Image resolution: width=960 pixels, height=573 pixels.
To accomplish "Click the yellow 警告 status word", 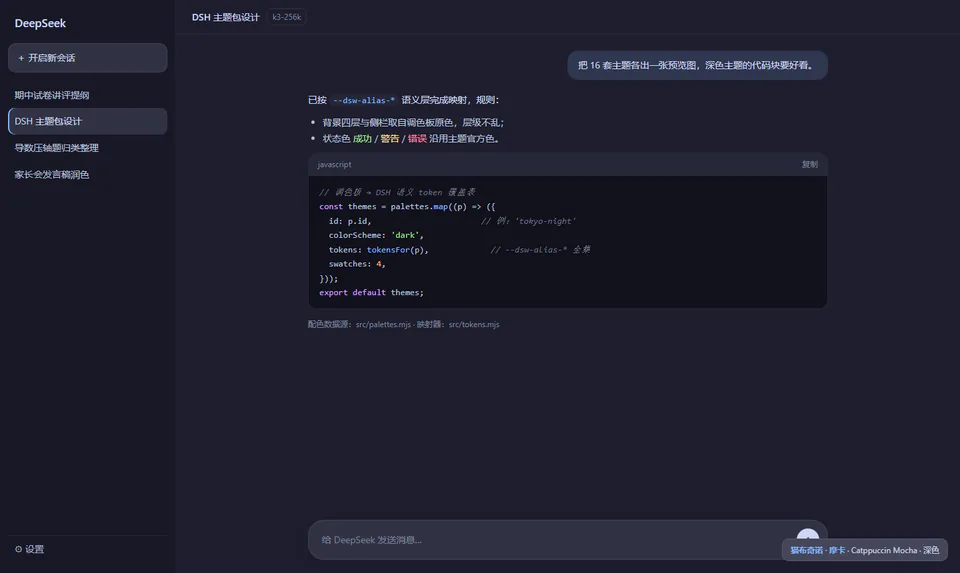I will click(x=390, y=139).
